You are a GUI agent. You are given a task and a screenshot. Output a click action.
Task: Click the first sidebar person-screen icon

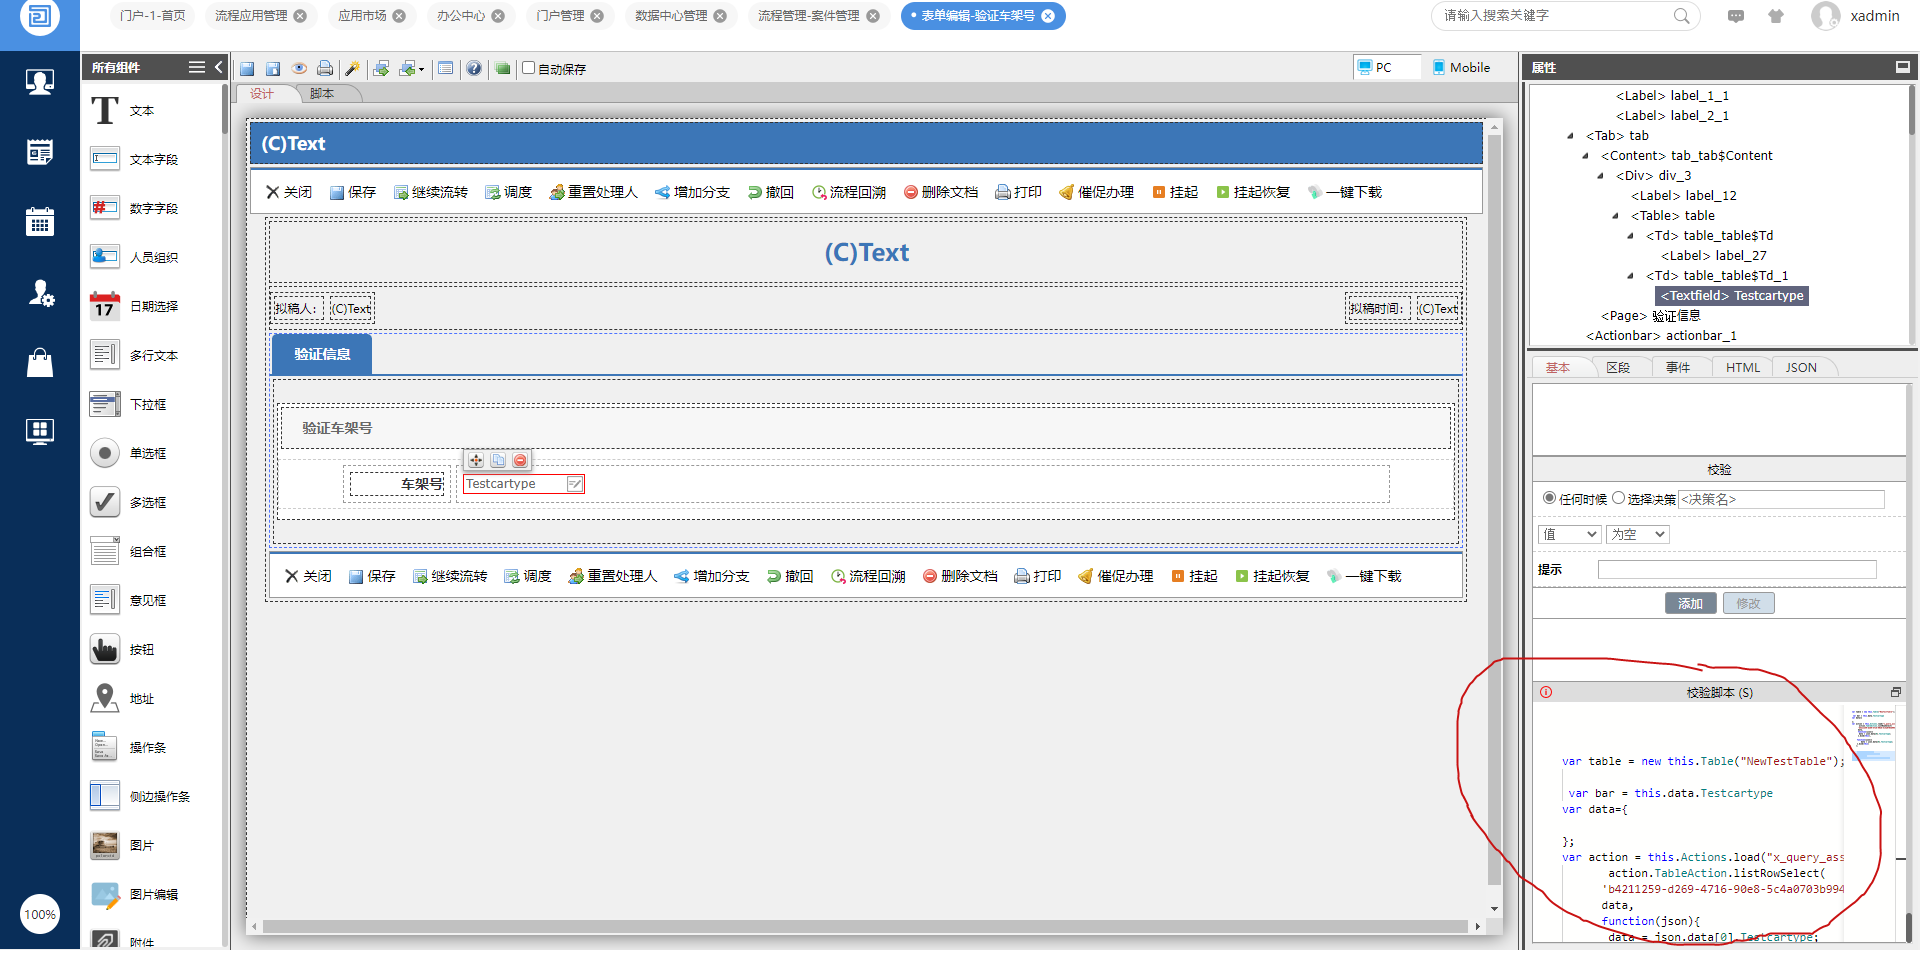tap(40, 82)
